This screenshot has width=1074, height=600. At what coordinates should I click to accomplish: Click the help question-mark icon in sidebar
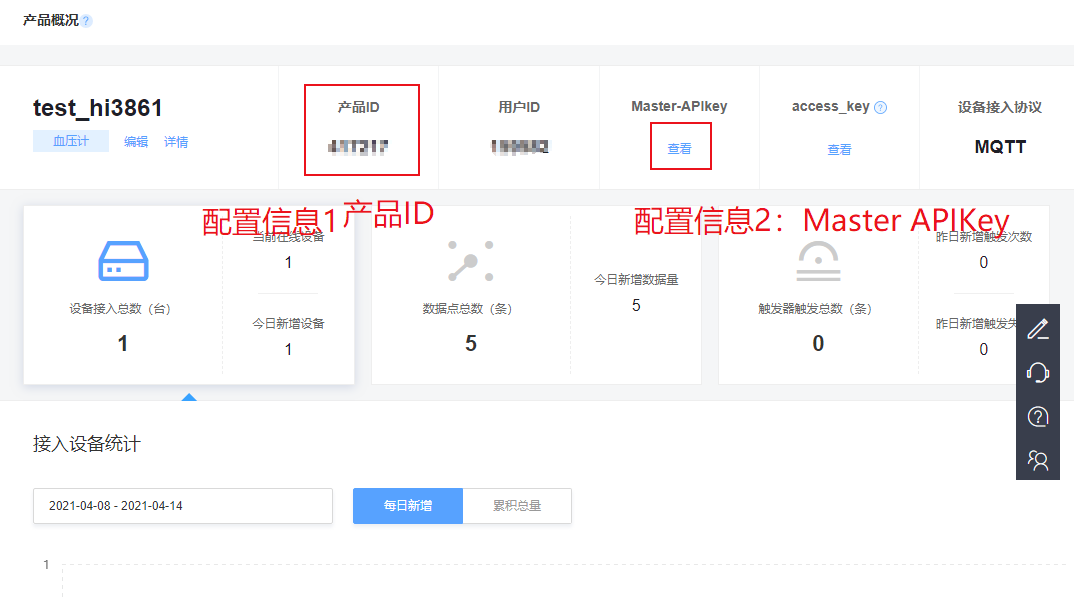[x=1038, y=417]
